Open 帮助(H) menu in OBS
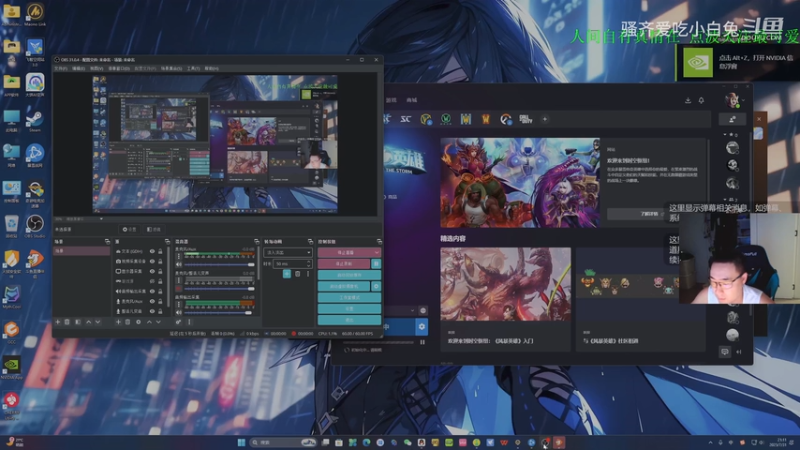800x450 pixels. pyautogui.click(x=211, y=68)
